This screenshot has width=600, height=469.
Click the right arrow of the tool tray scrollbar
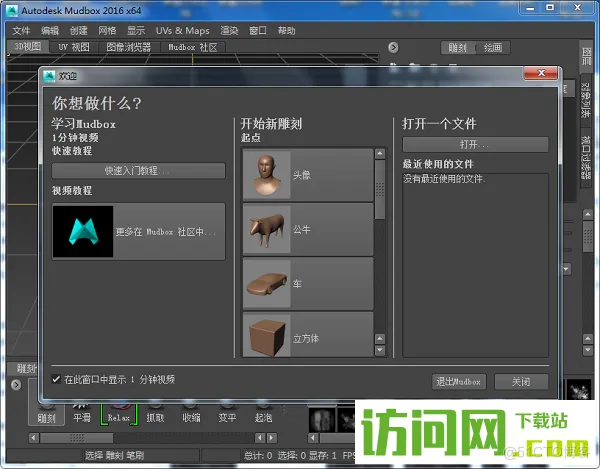click(x=271, y=438)
